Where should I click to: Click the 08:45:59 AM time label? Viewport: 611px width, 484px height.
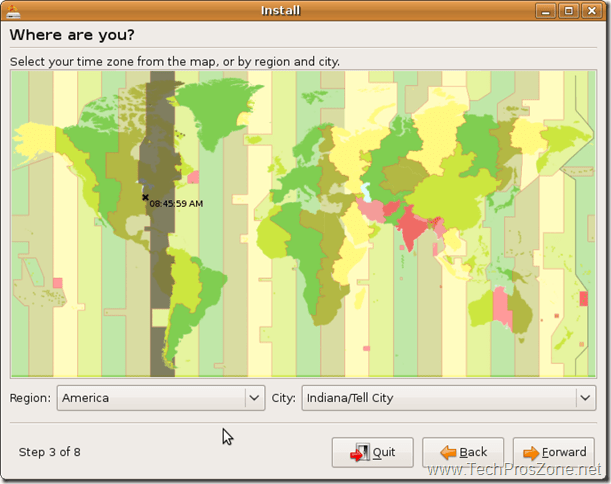pyautogui.click(x=176, y=204)
